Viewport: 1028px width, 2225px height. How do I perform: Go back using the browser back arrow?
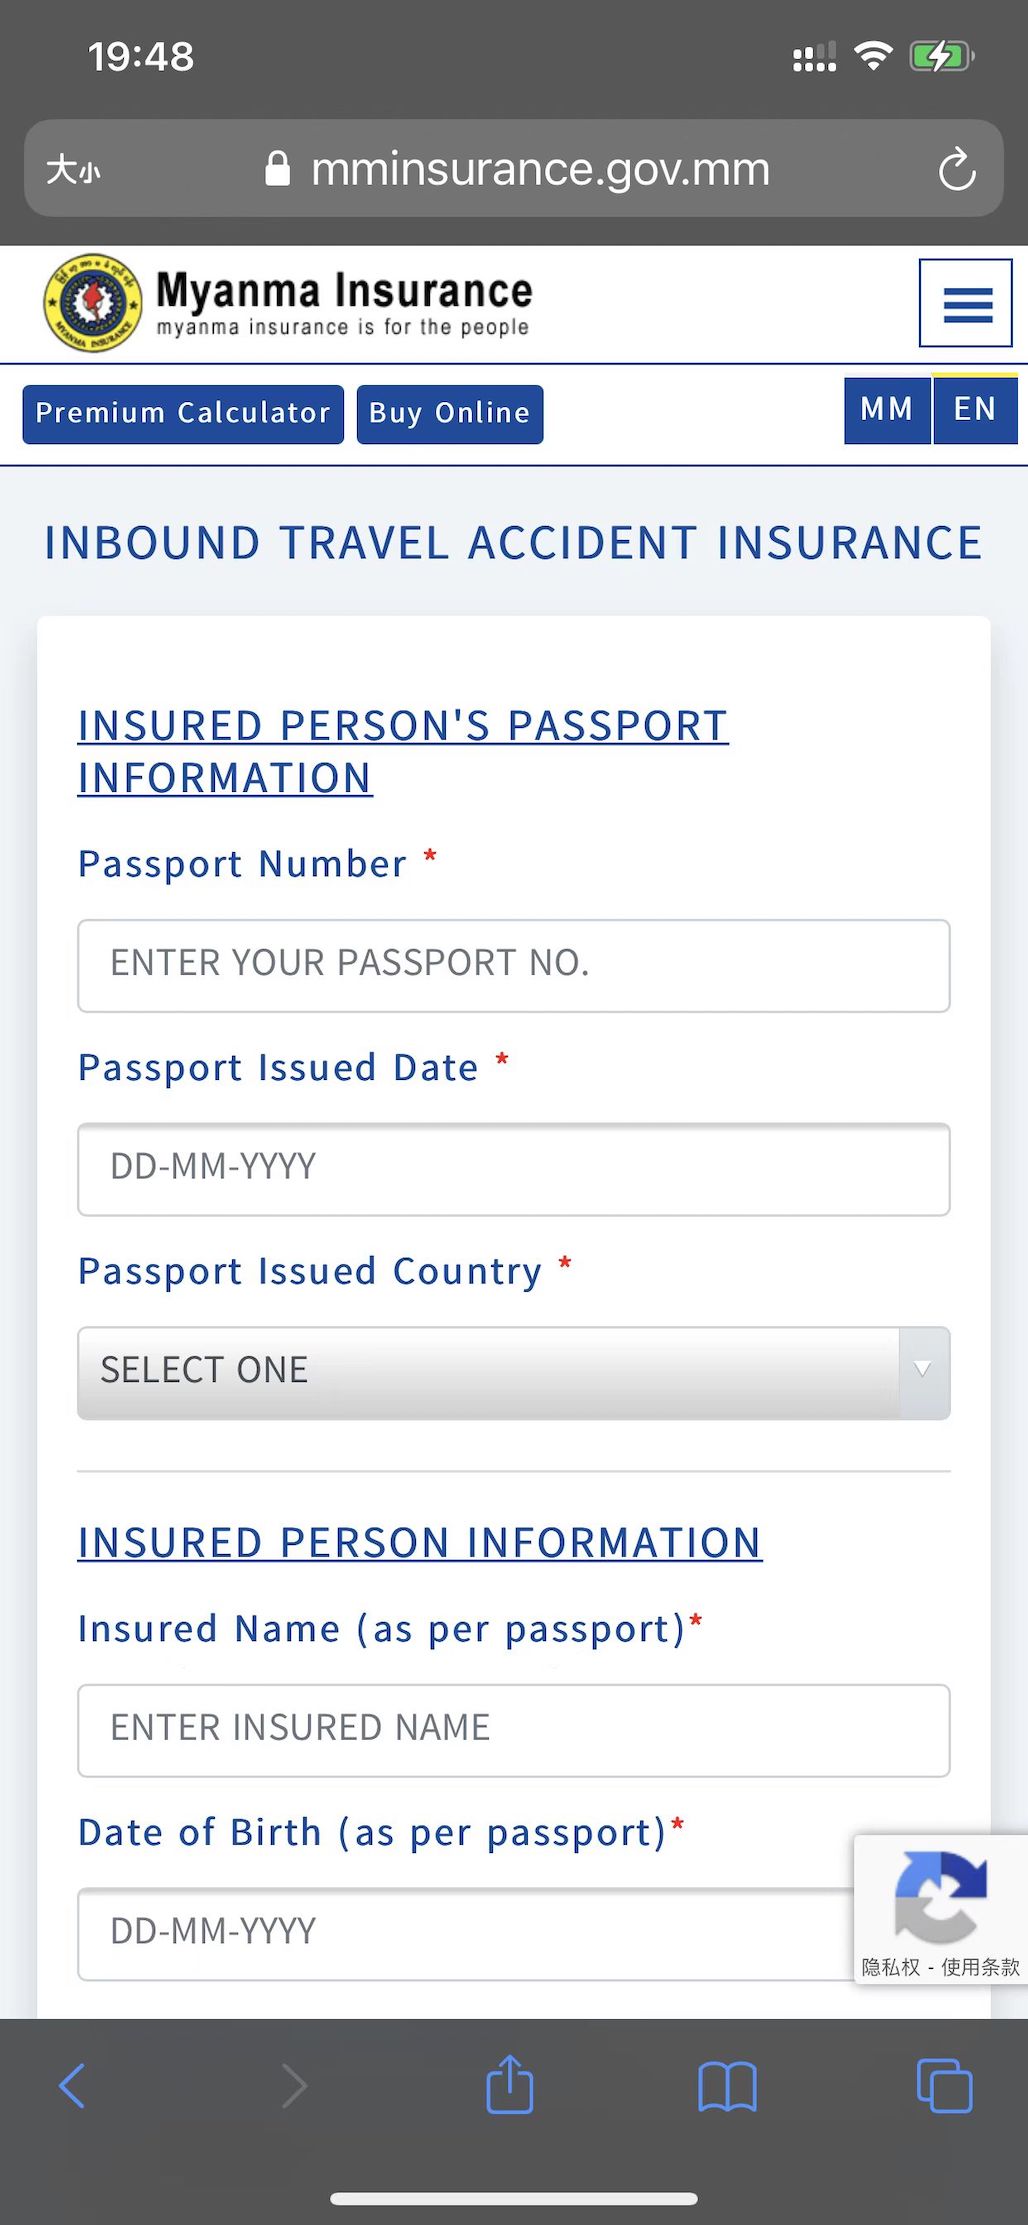click(72, 2086)
